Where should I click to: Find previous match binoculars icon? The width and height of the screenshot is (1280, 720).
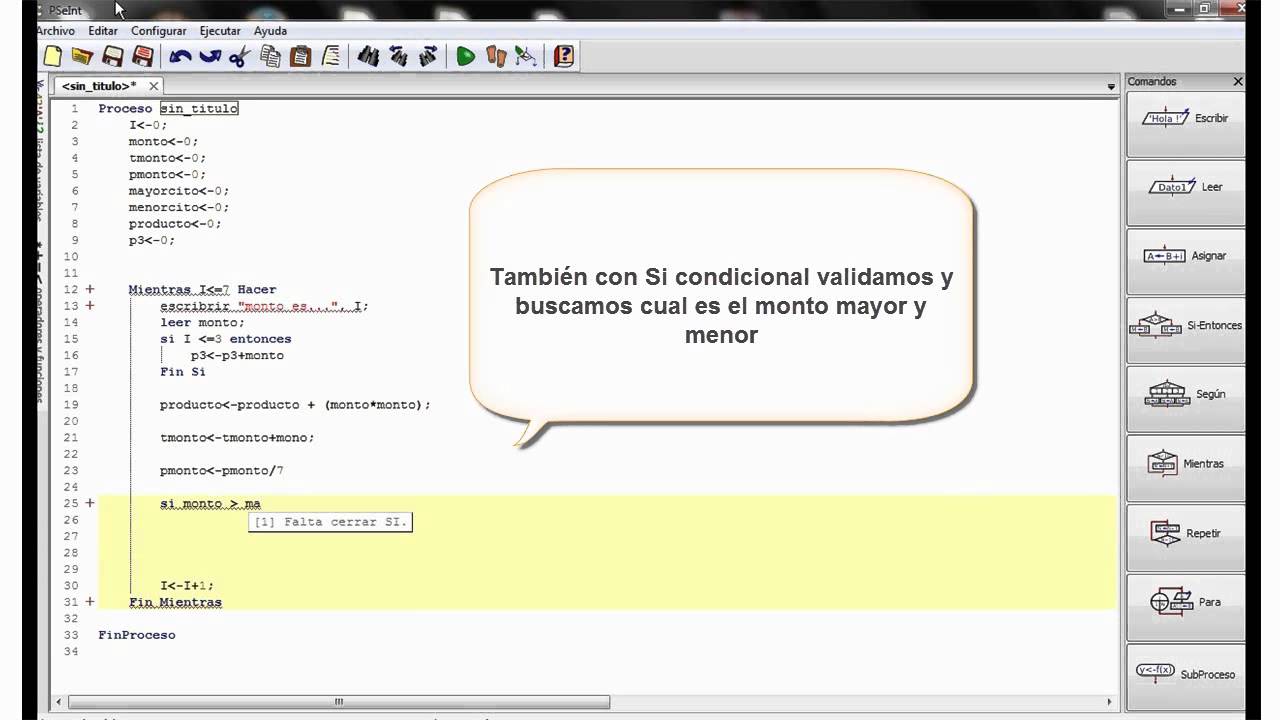click(x=398, y=56)
